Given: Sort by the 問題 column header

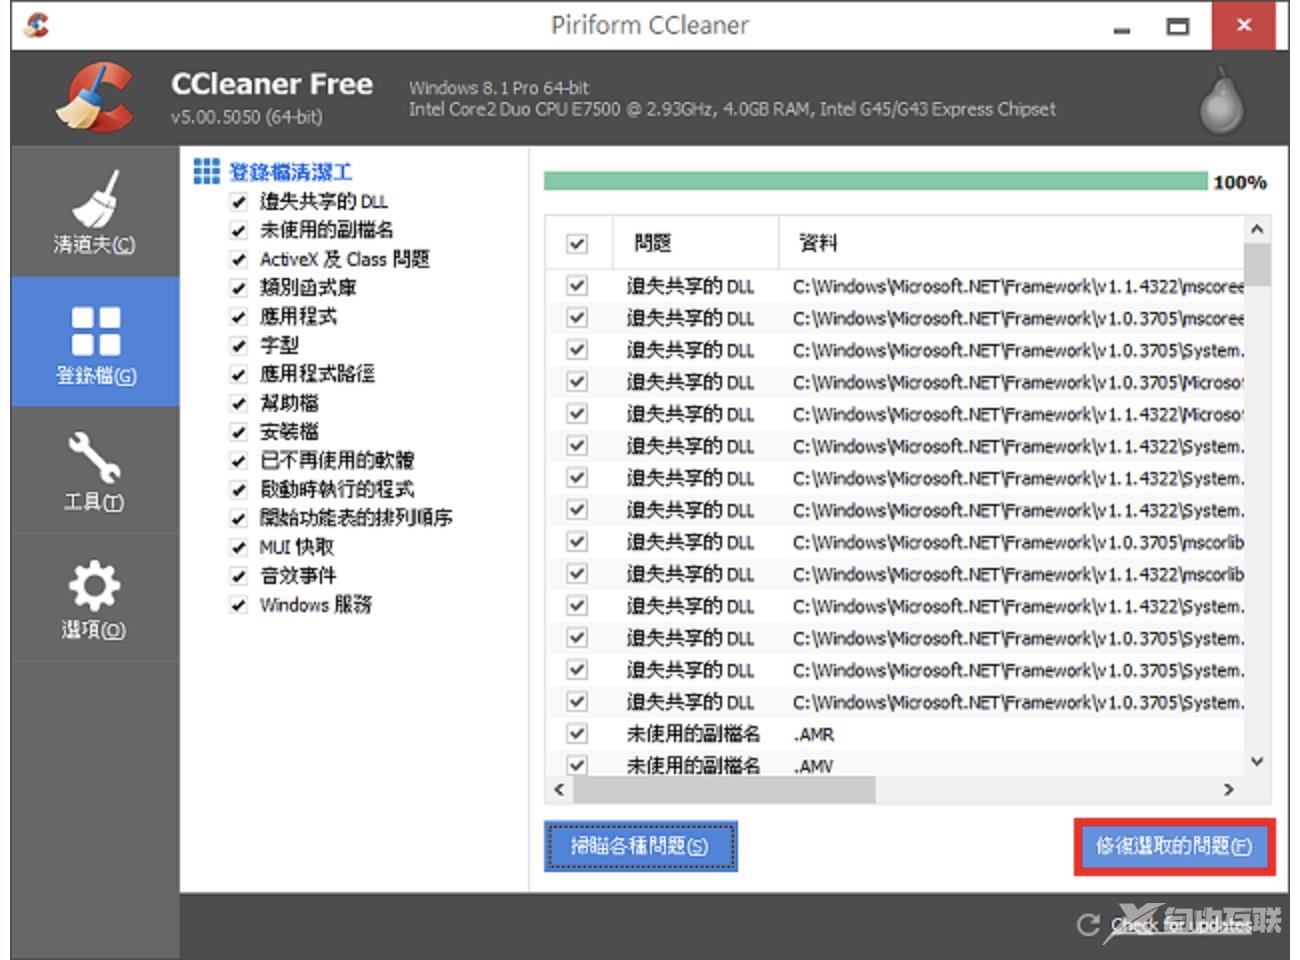Looking at the screenshot, I should [653, 243].
